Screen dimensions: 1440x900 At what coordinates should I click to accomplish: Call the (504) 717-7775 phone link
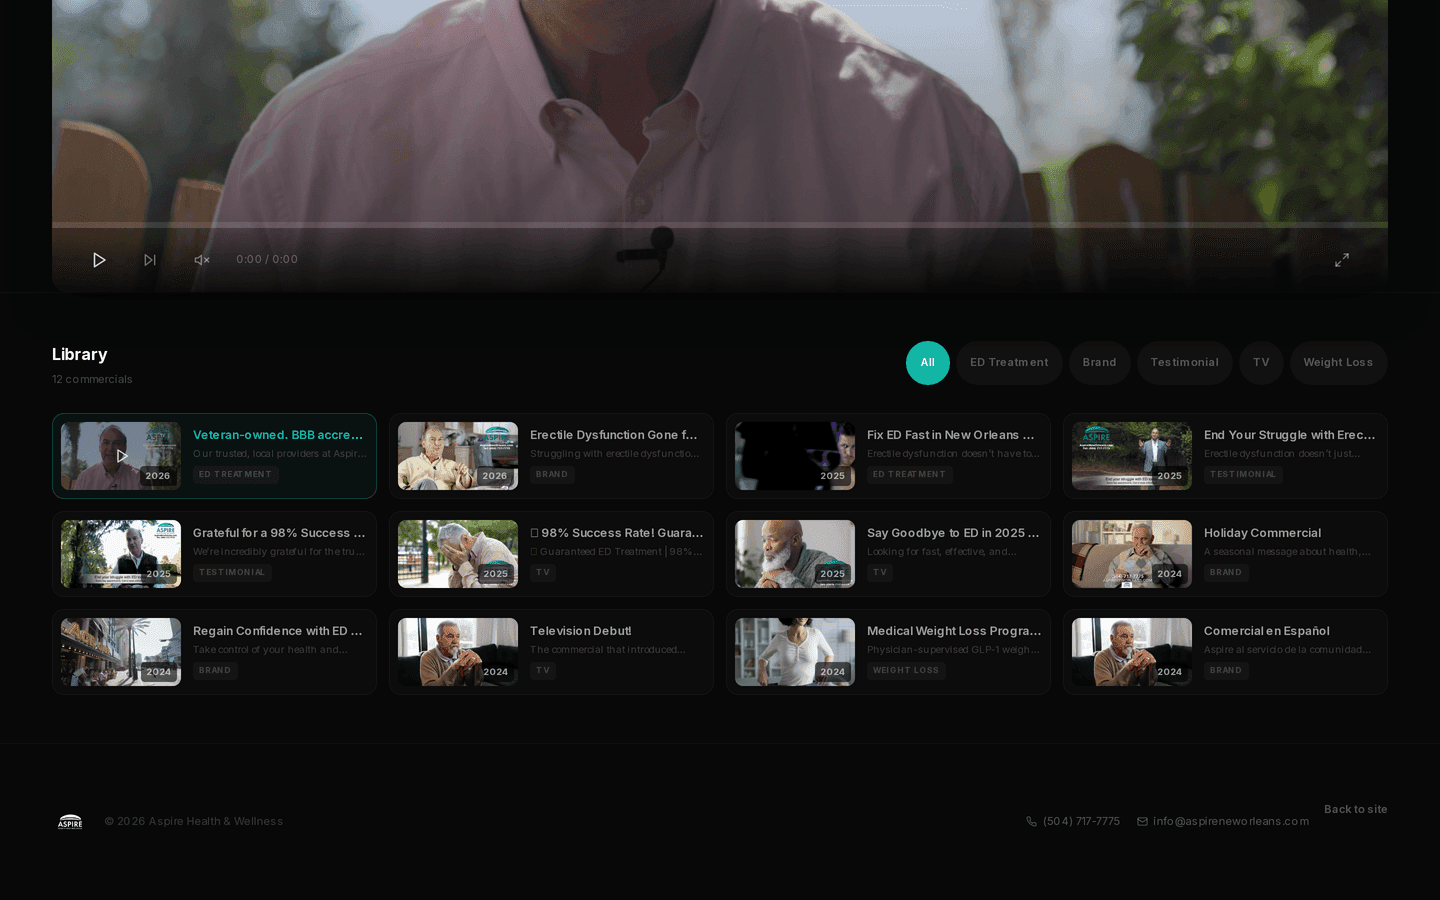coord(1081,821)
